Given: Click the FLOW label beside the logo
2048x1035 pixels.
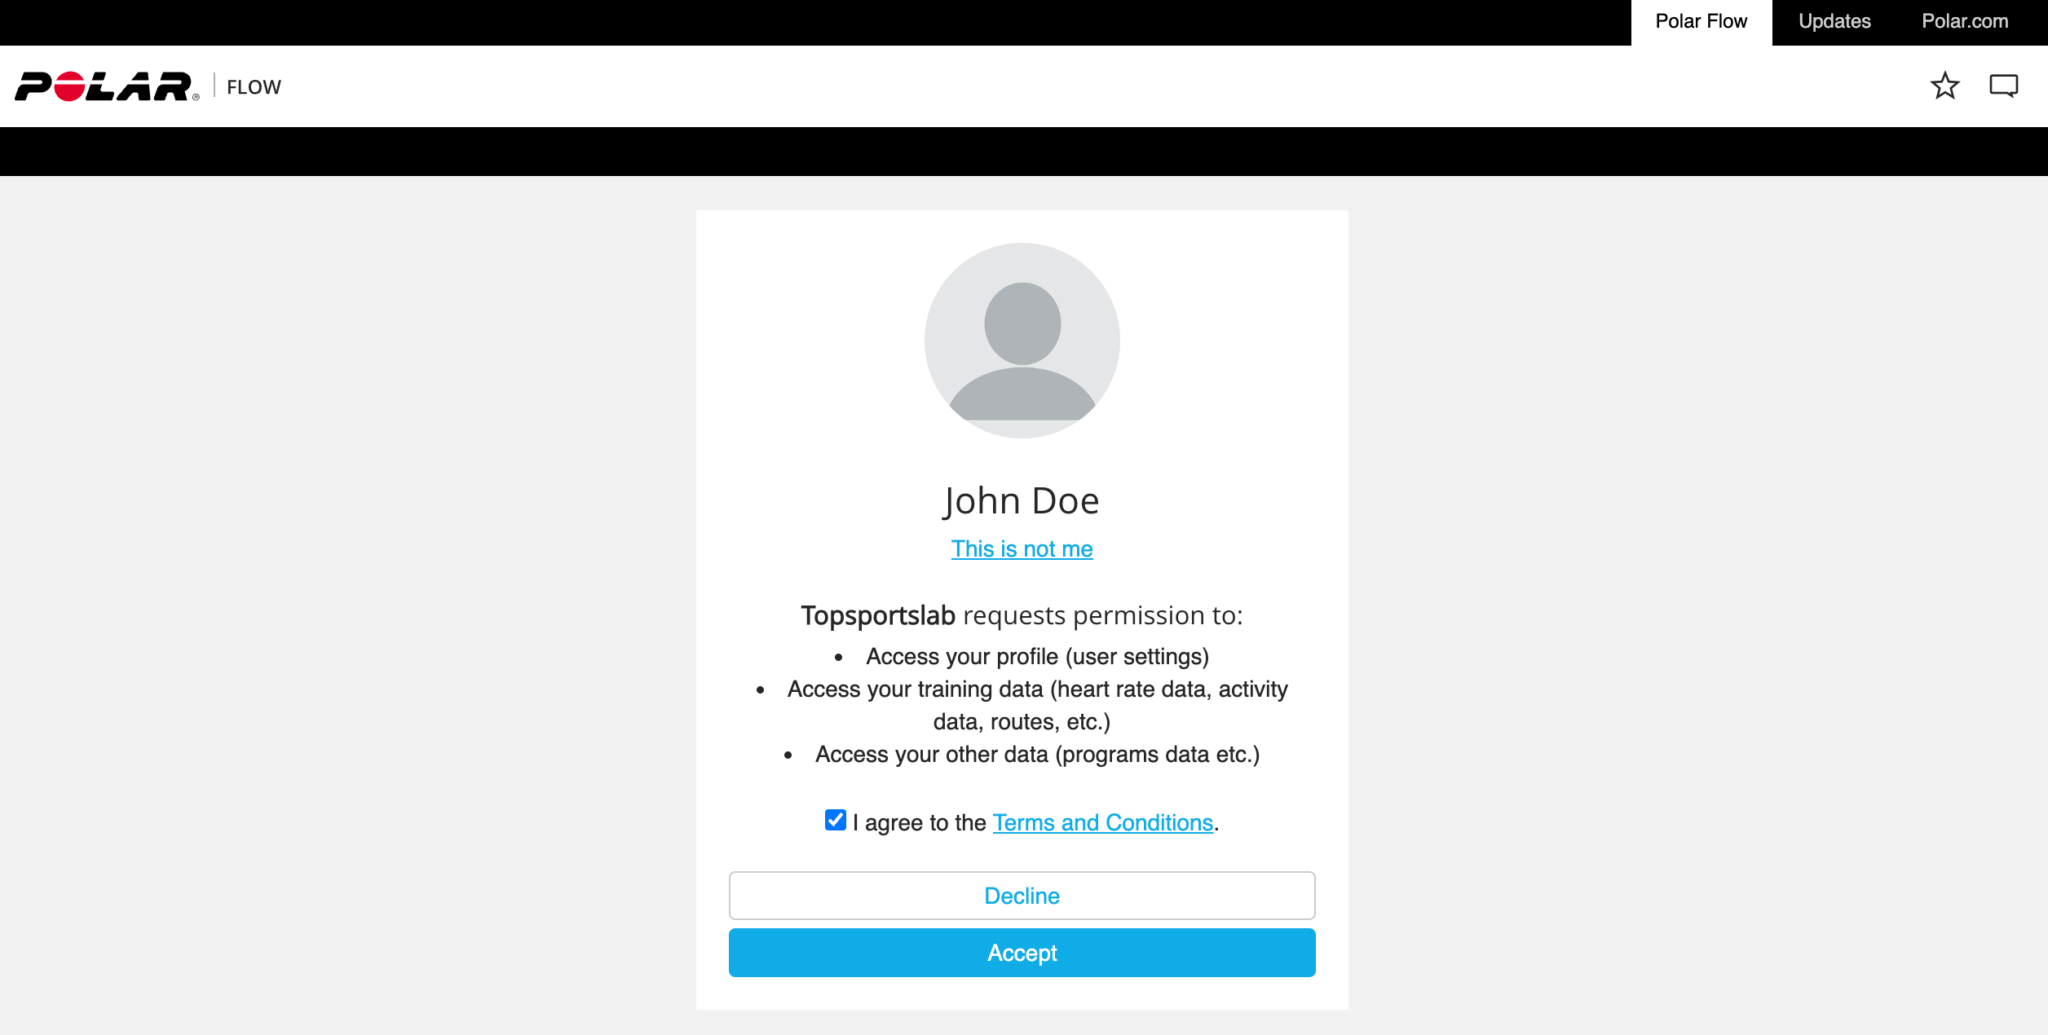Looking at the screenshot, I should pos(254,88).
